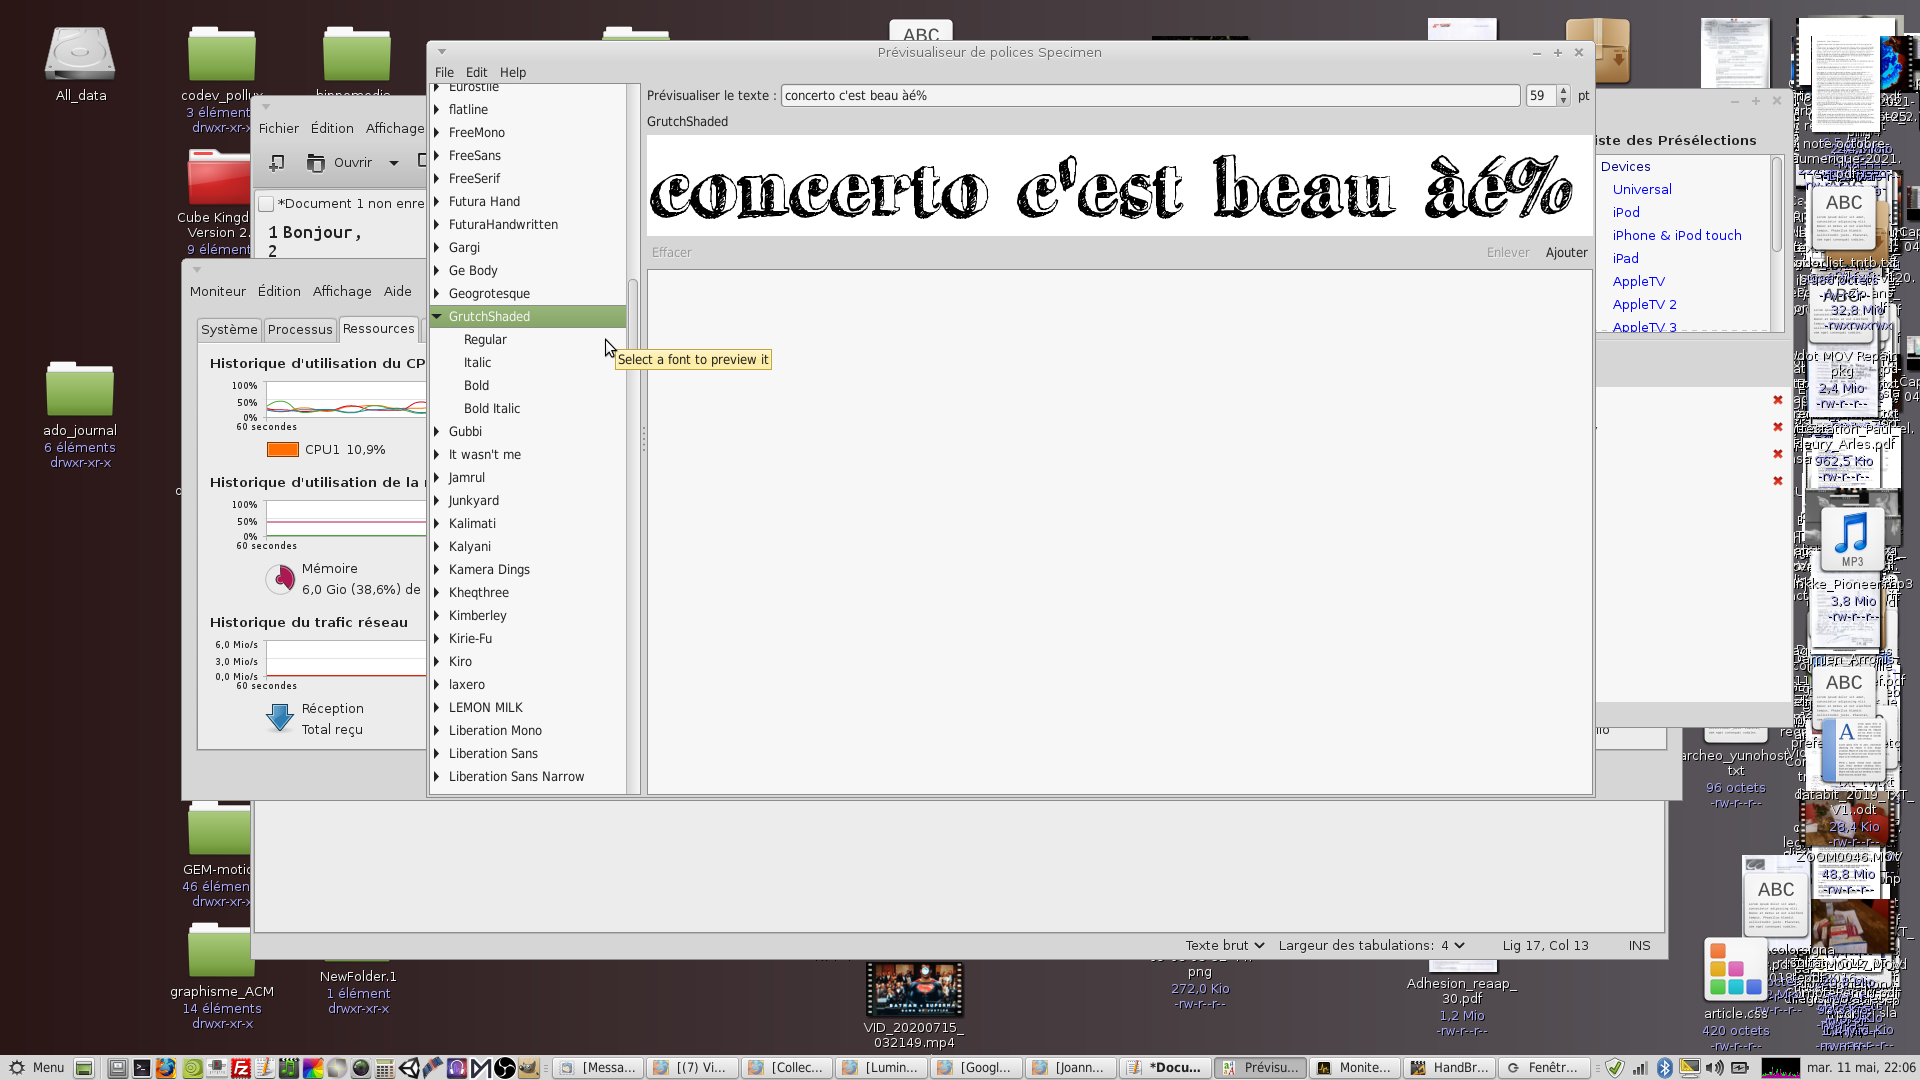Click the orange CPU1 color swatch
Viewport: 1920px width, 1080px height.
tap(283, 450)
